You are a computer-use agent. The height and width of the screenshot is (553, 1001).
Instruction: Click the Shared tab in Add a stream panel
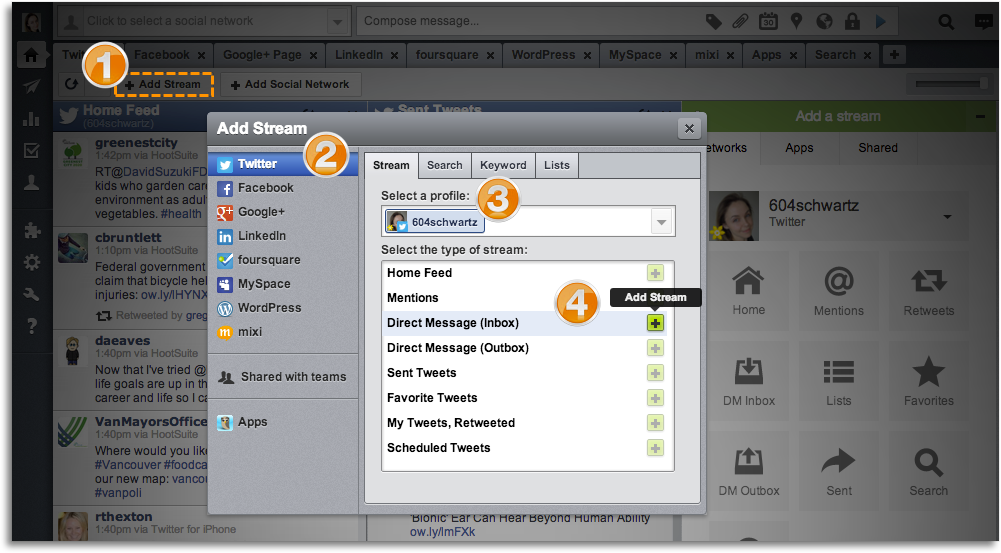pos(878,148)
